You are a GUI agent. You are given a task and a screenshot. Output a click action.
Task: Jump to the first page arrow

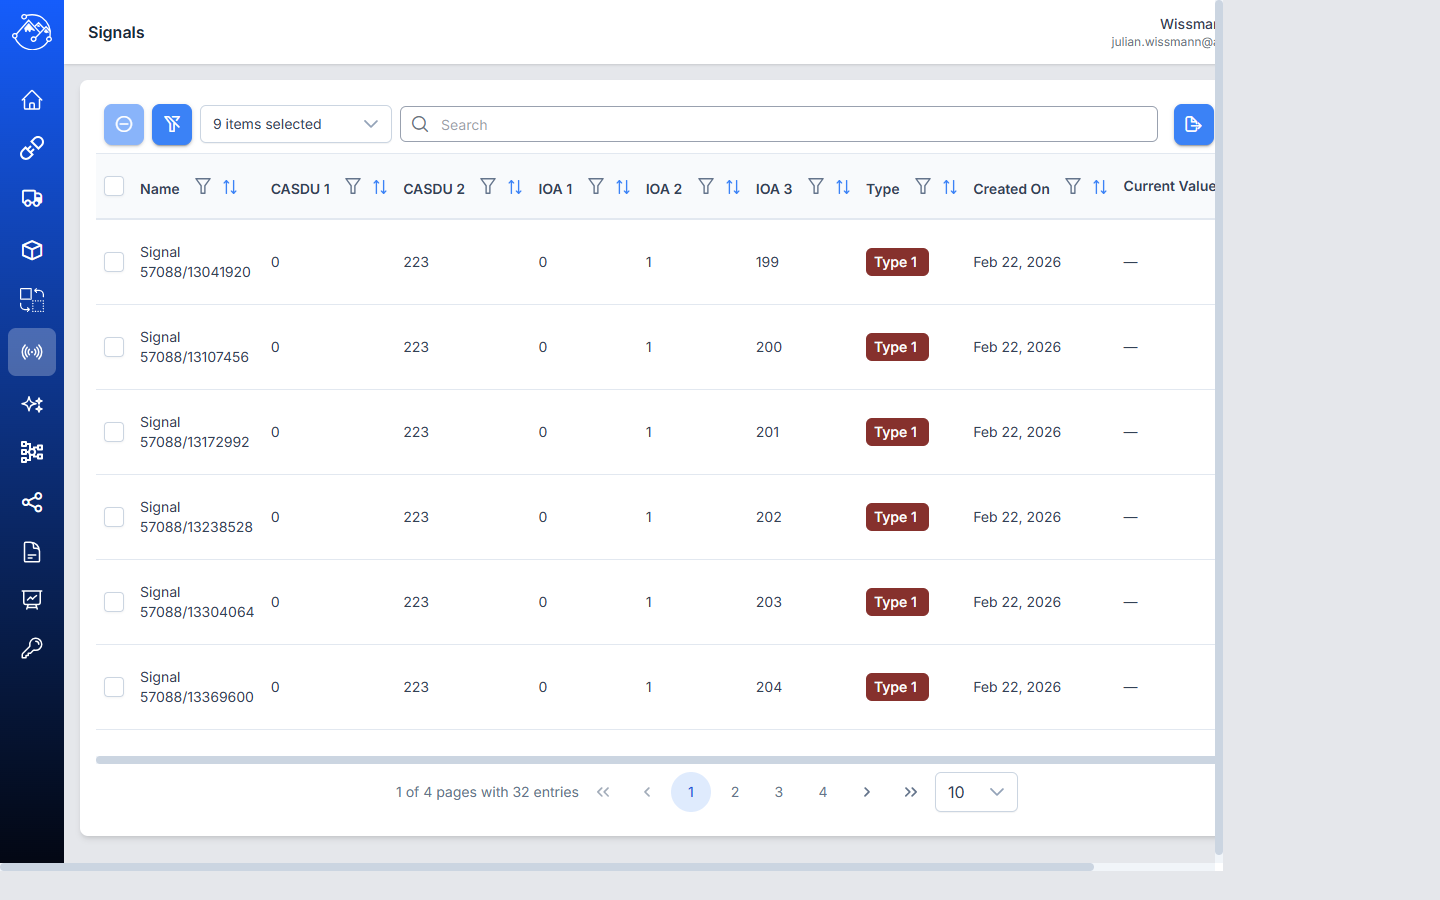603,792
